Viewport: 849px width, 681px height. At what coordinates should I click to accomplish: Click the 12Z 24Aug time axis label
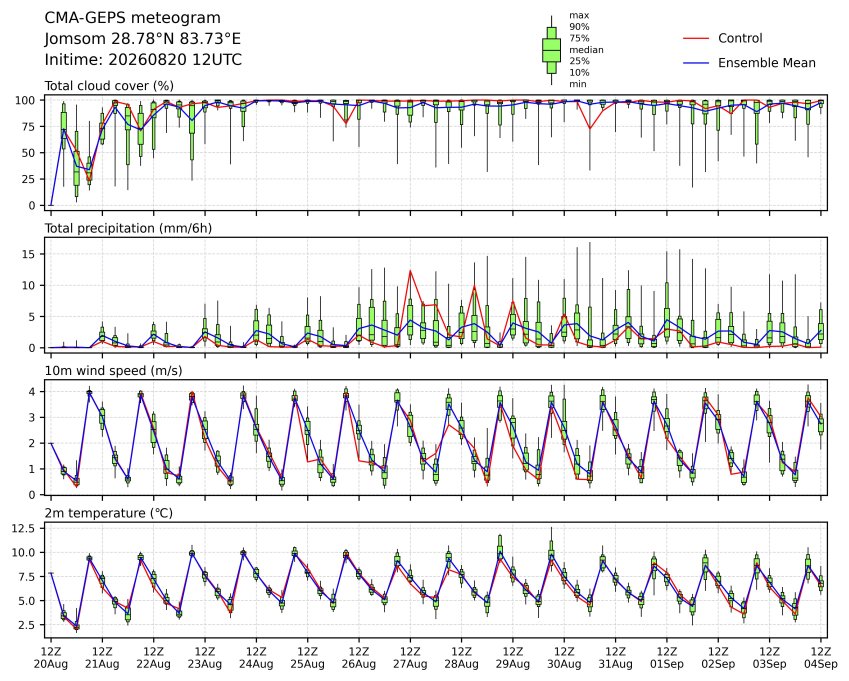(x=256, y=657)
